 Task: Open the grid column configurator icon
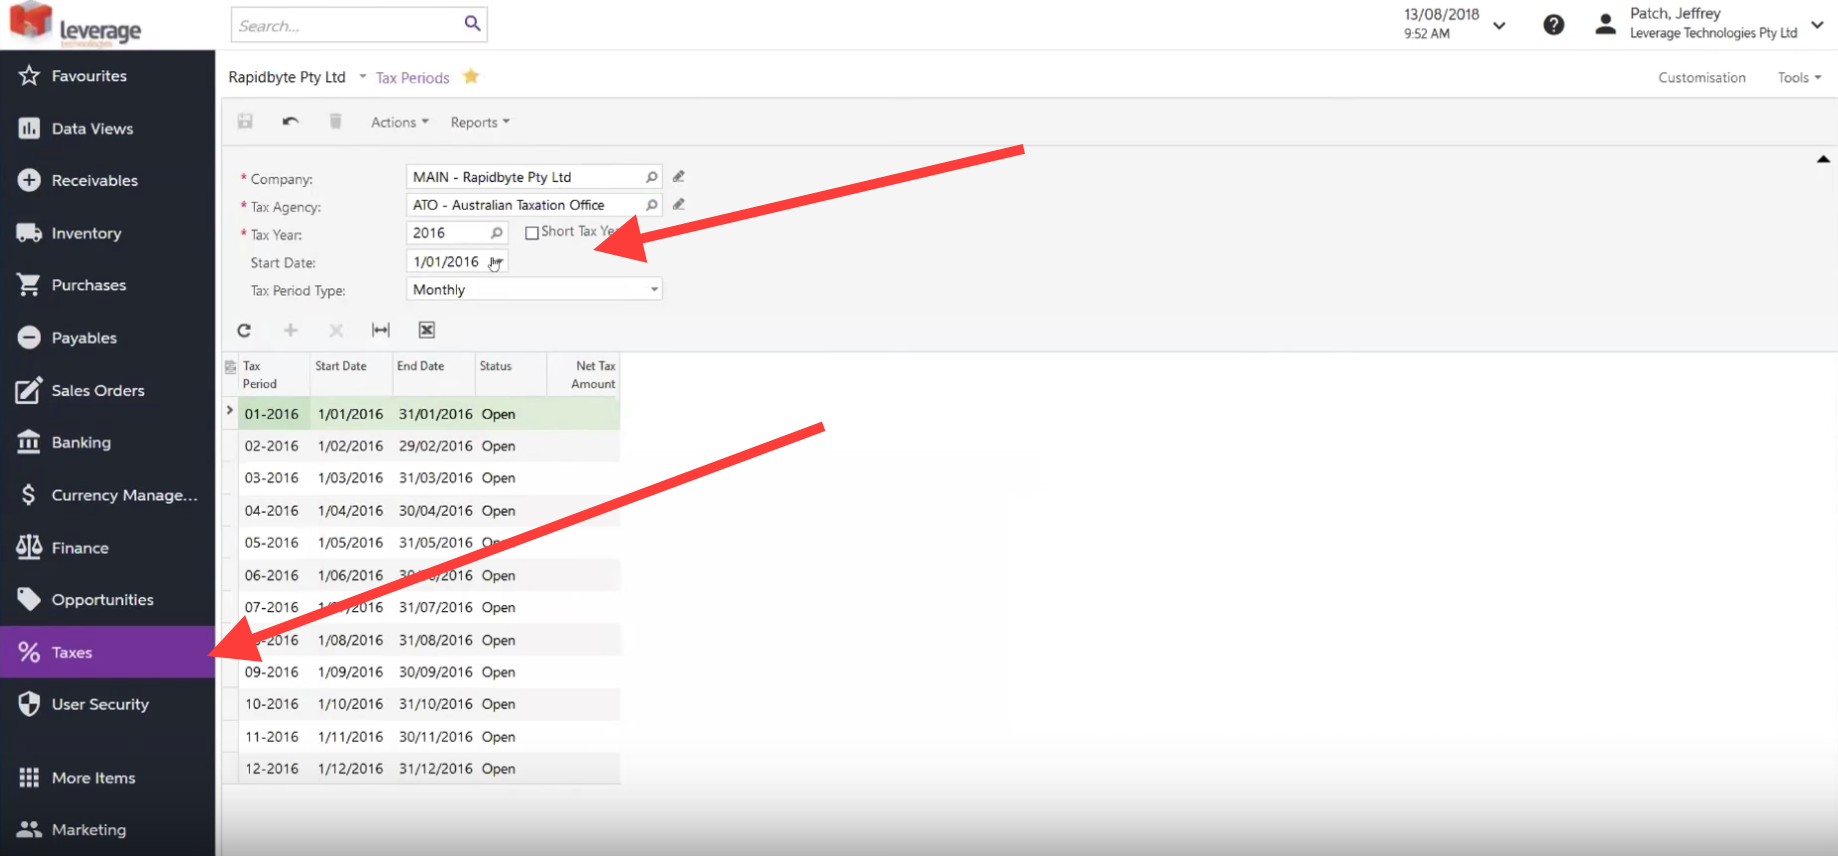point(231,367)
